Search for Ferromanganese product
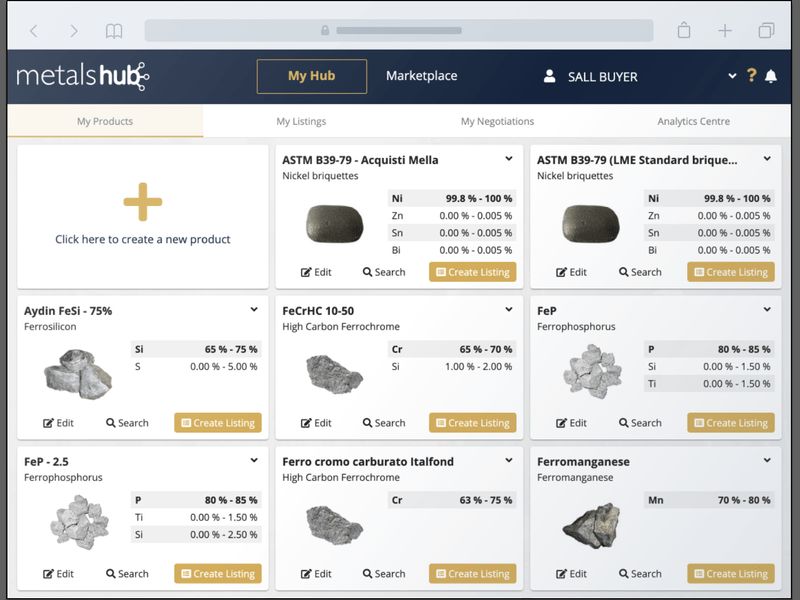800x600 pixels. 640,574
